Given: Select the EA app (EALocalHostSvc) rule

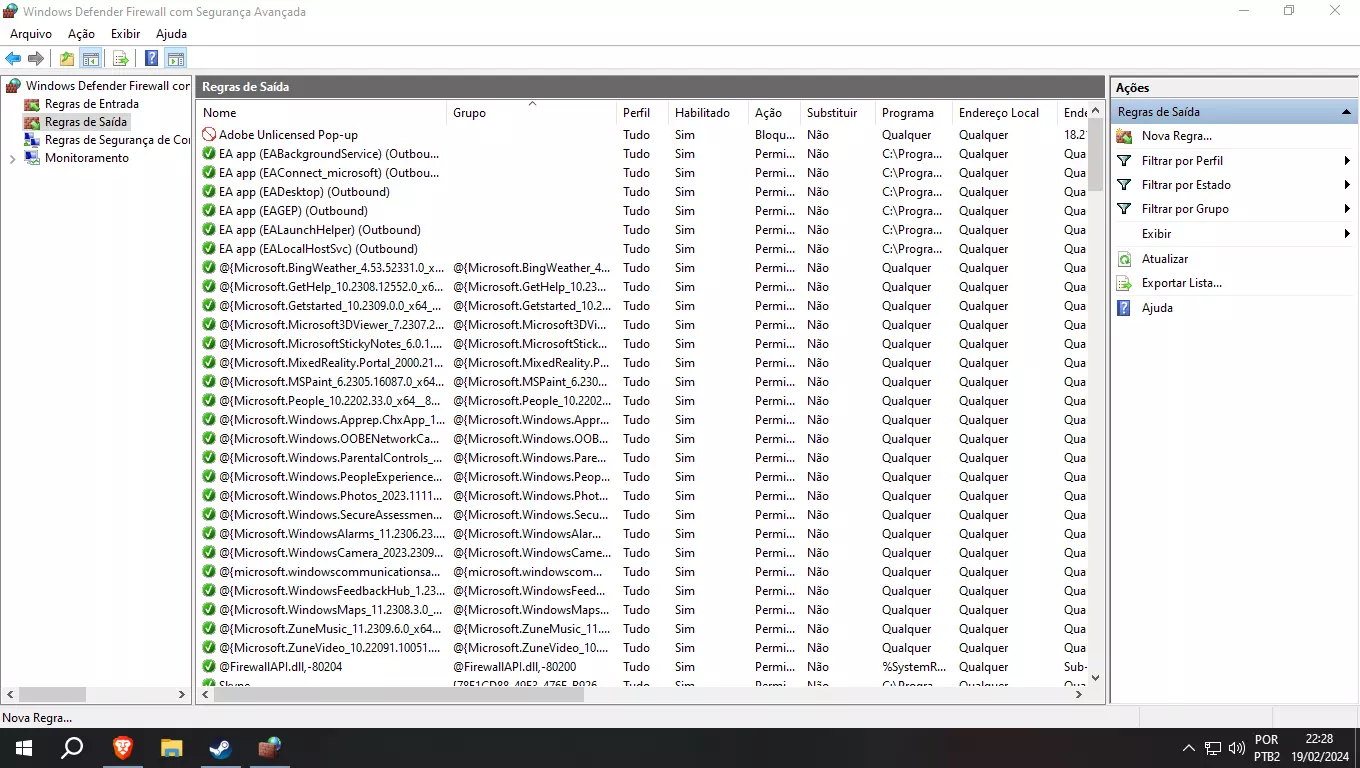Looking at the screenshot, I should [318, 249].
